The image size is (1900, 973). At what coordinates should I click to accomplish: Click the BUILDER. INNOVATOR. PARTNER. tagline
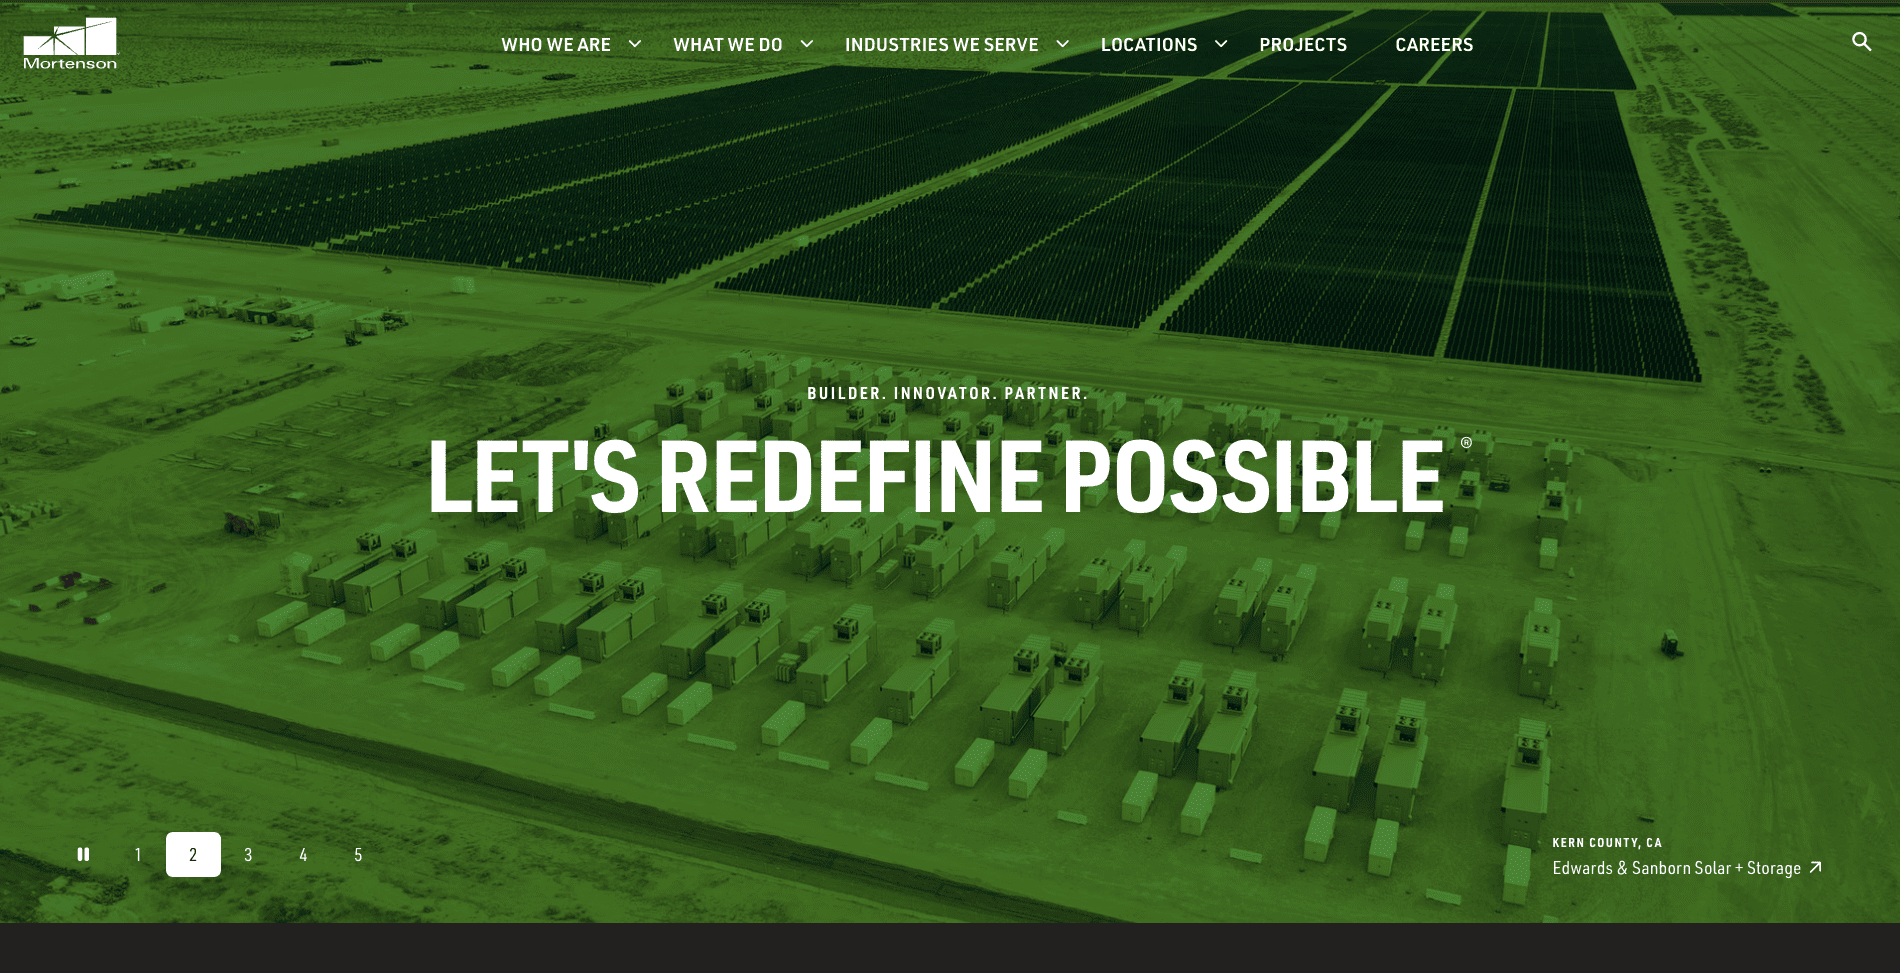tap(949, 394)
